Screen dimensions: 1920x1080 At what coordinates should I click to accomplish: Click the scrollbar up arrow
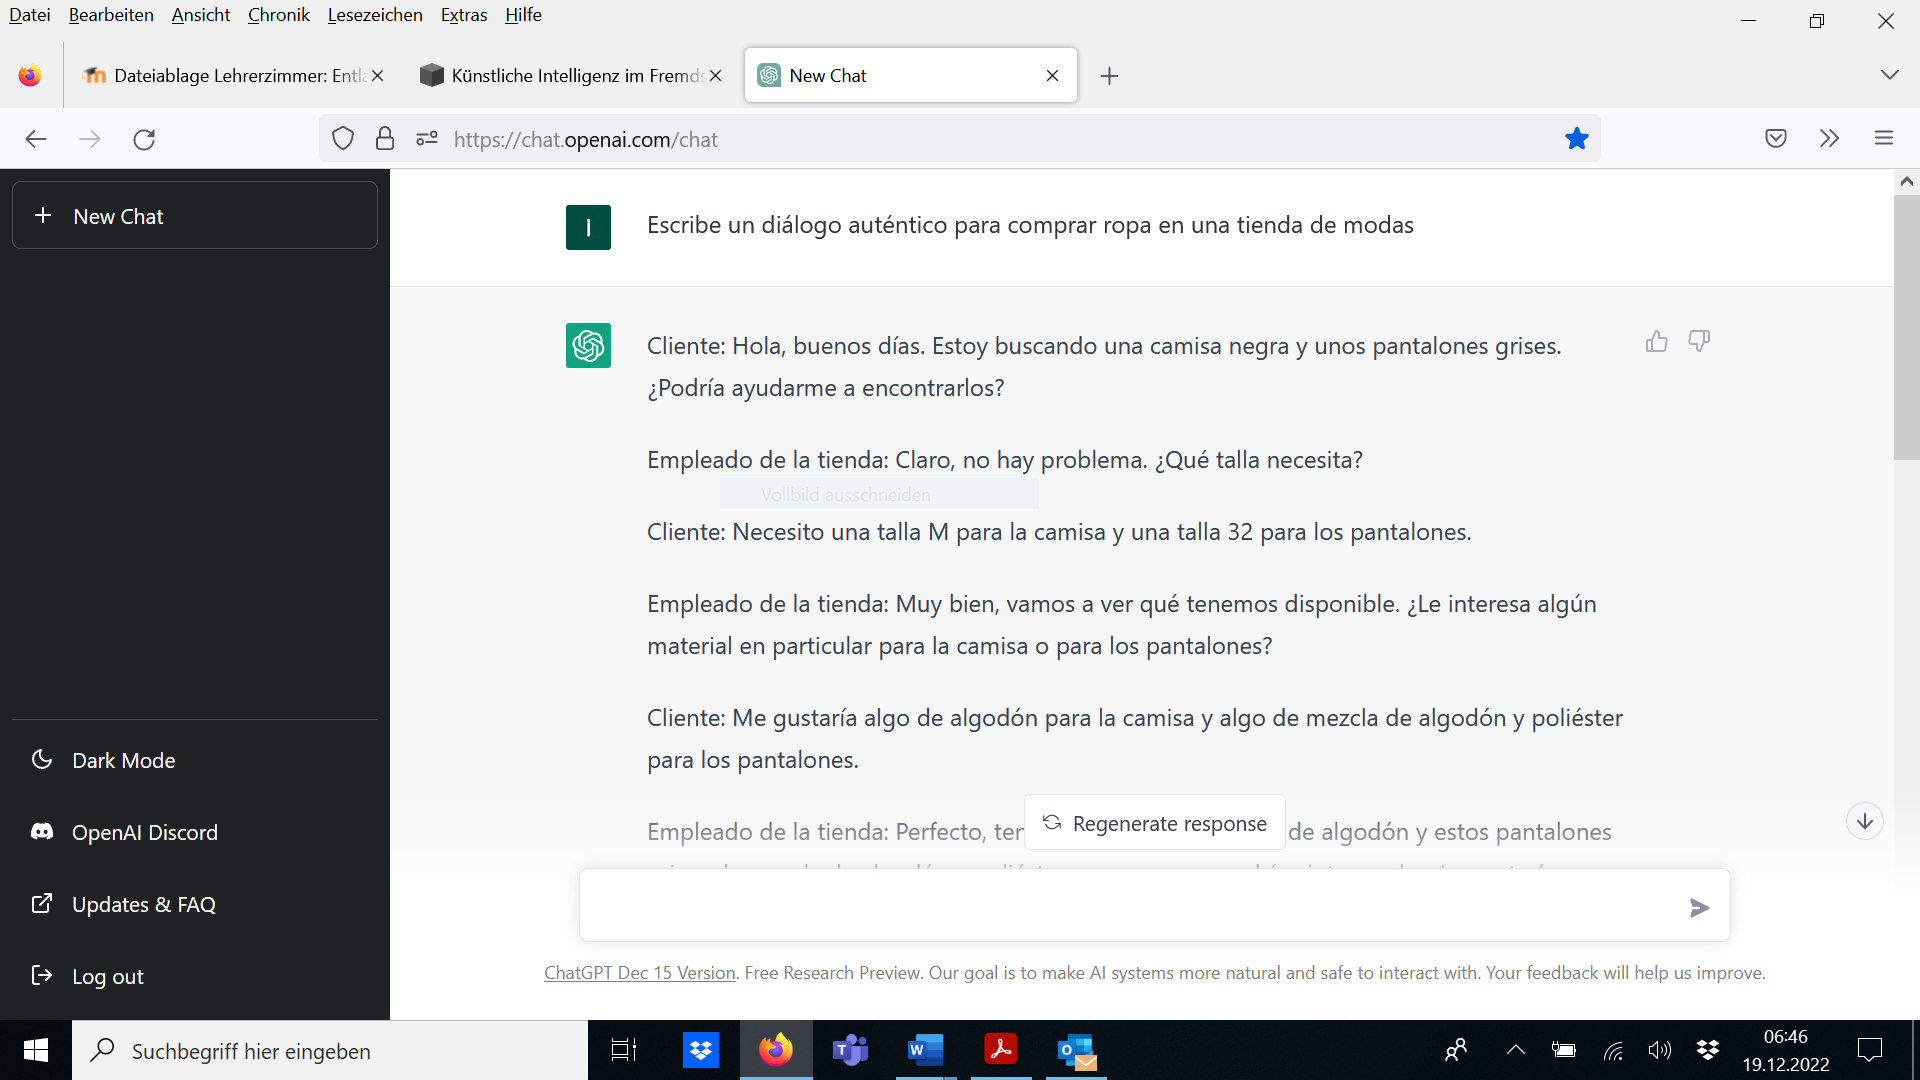point(1906,181)
